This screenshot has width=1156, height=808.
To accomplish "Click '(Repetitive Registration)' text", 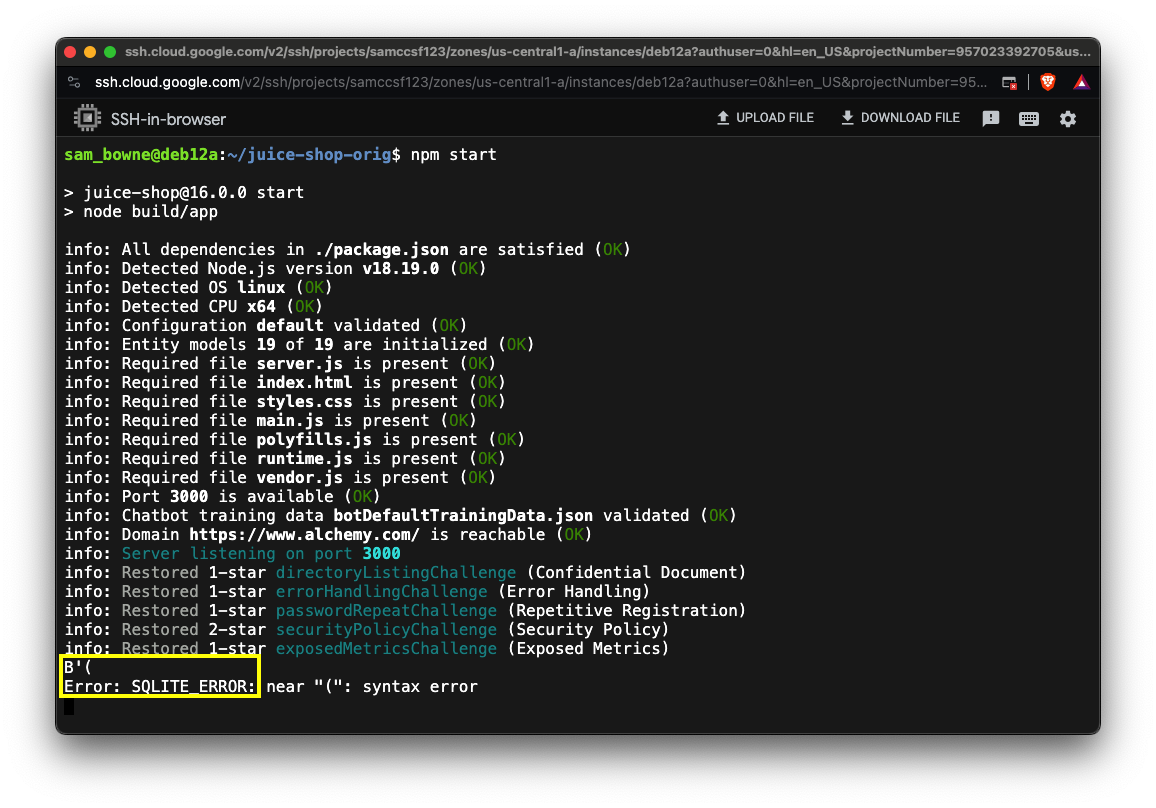I will tap(627, 610).
